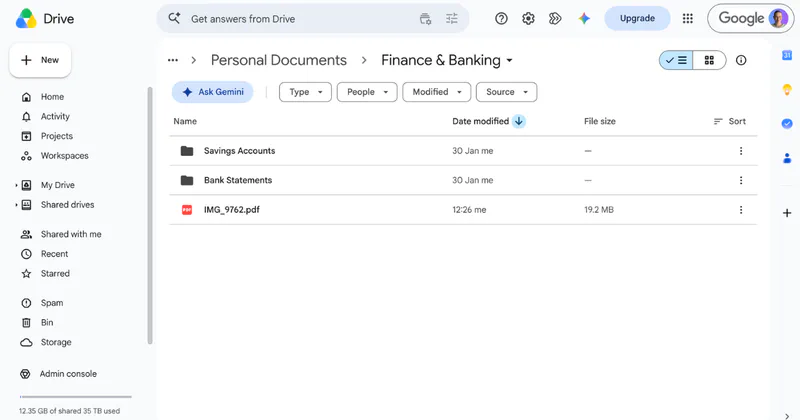Open Starred items
The width and height of the screenshot is (800, 420).
(x=55, y=274)
